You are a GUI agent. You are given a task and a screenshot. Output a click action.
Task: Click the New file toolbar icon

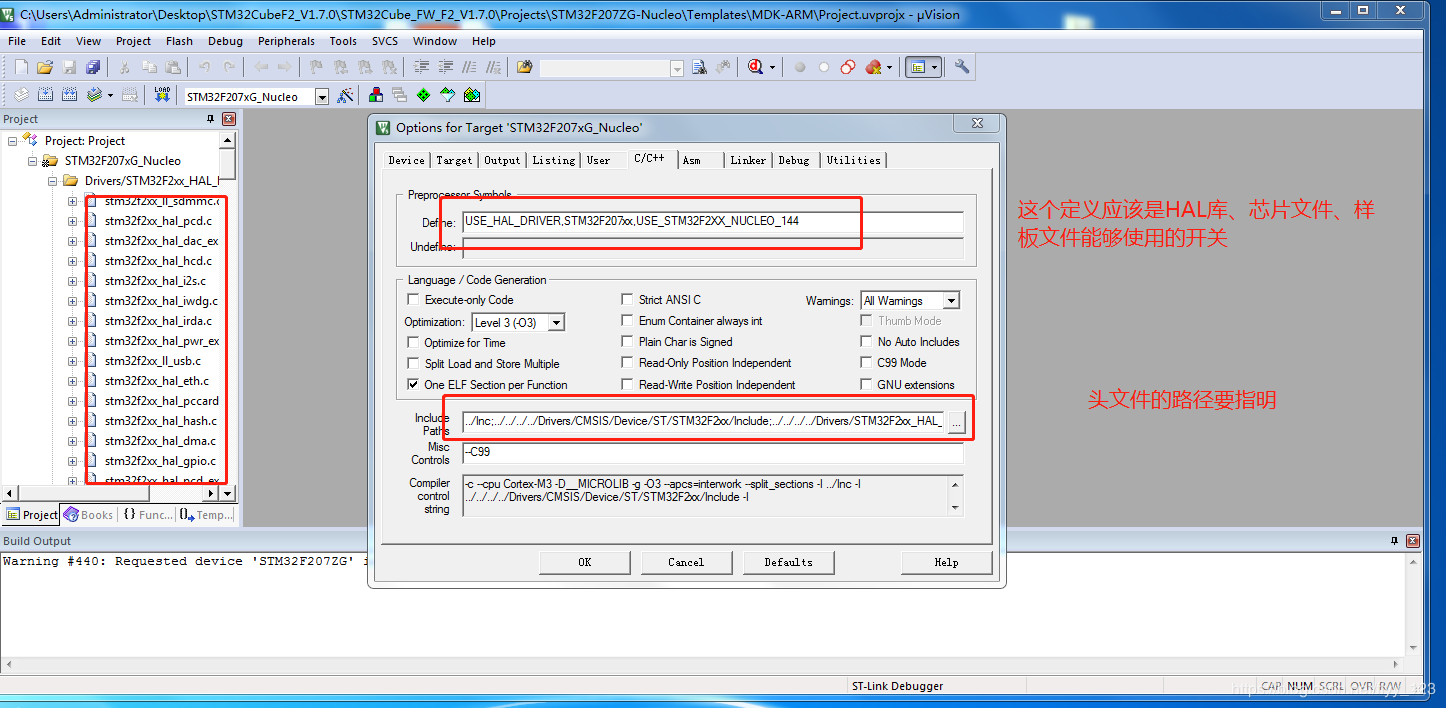coord(21,67)
